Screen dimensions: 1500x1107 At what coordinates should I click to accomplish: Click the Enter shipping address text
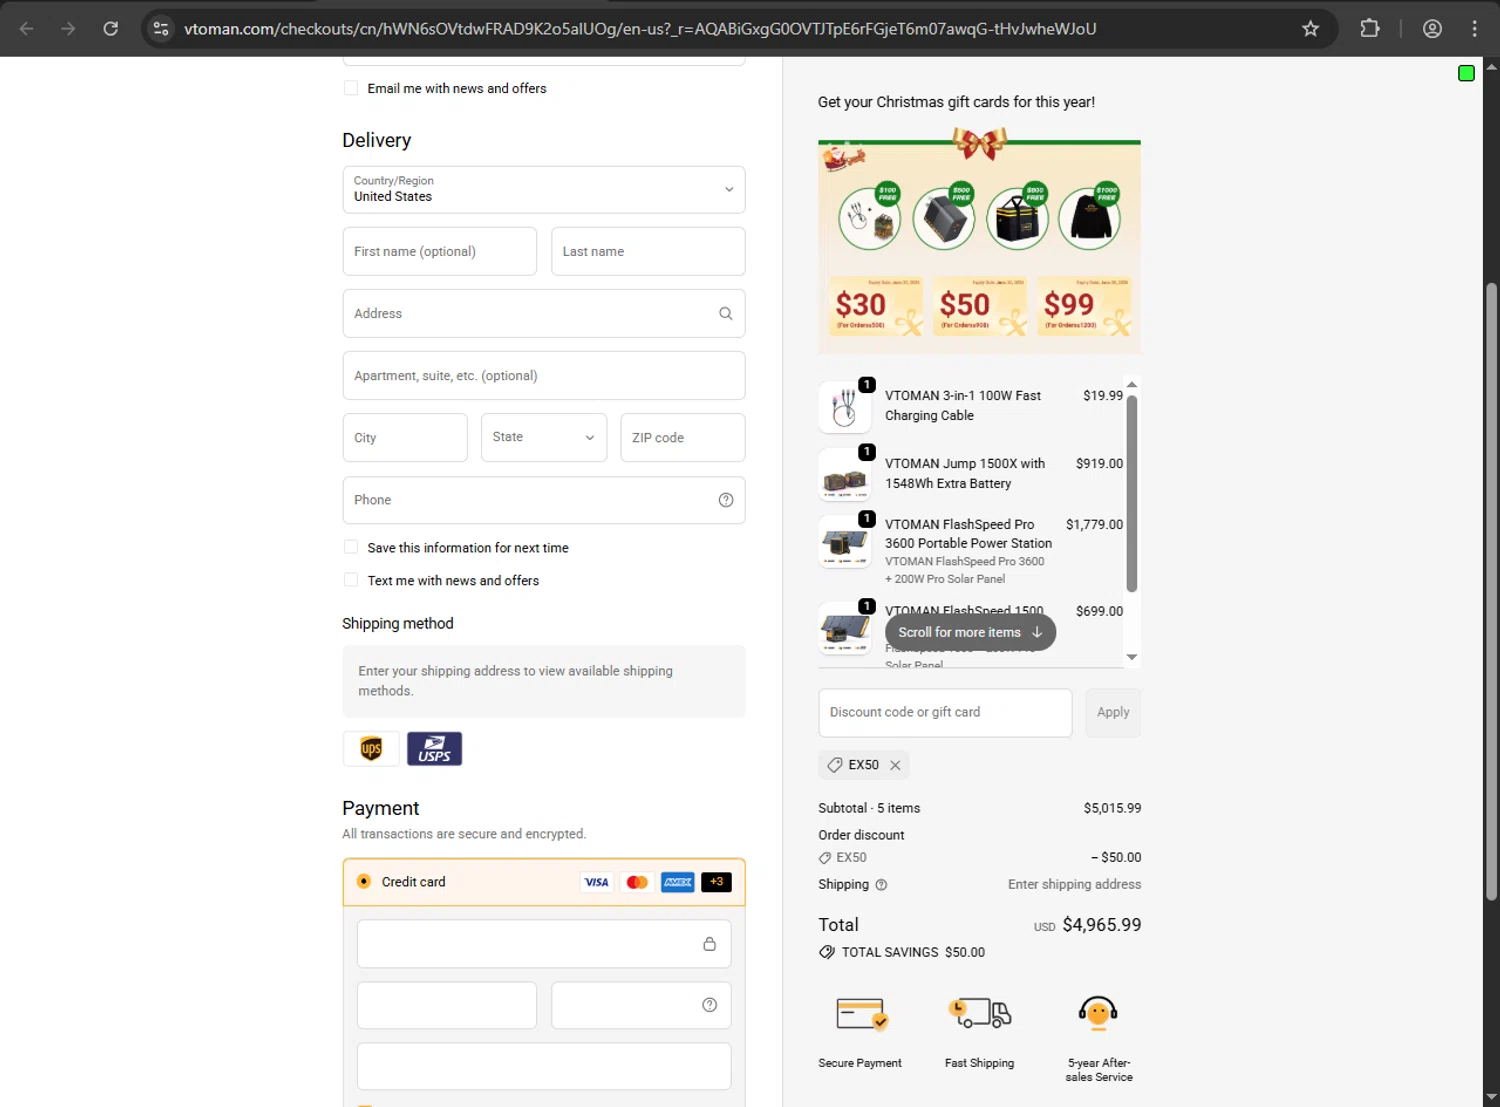(x=1074, y=884)
